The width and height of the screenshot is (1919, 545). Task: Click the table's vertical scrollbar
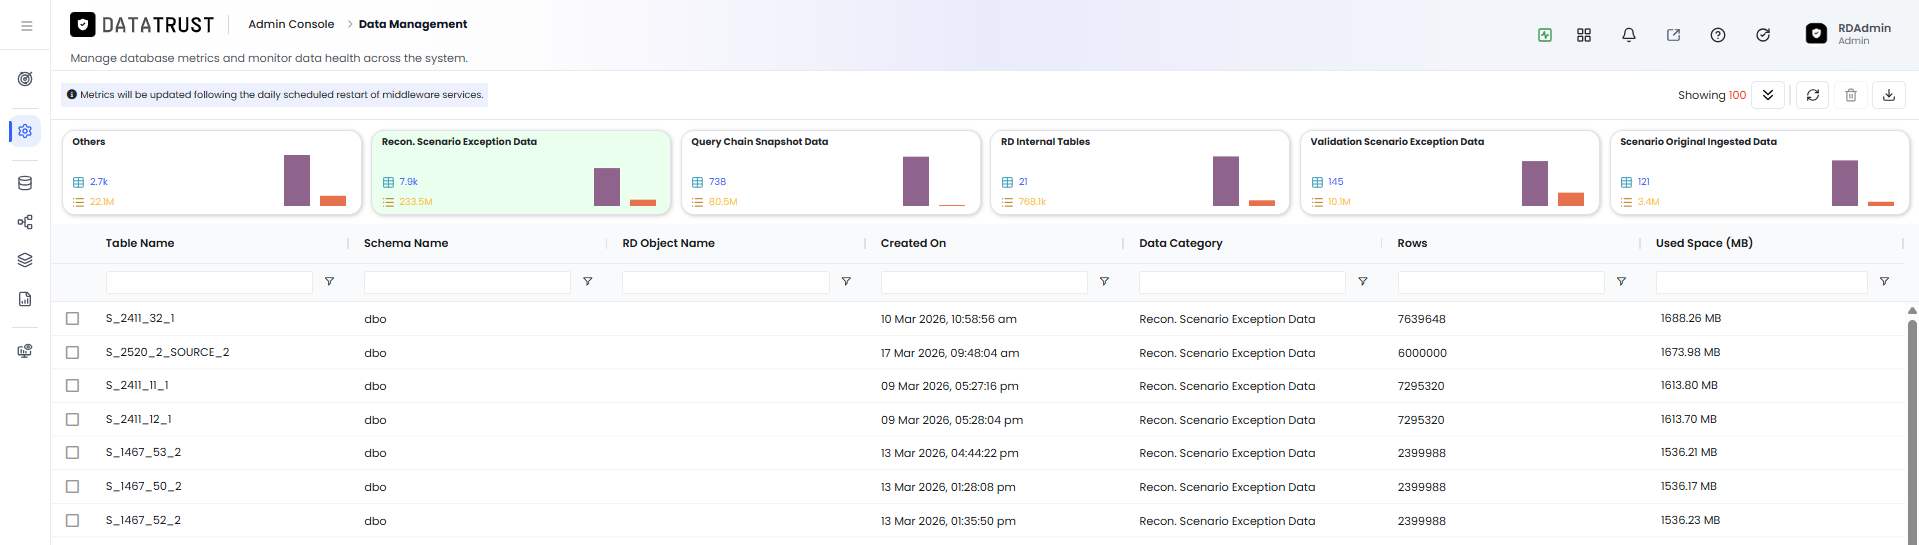pyautogui.click(x=1912, y=430)
